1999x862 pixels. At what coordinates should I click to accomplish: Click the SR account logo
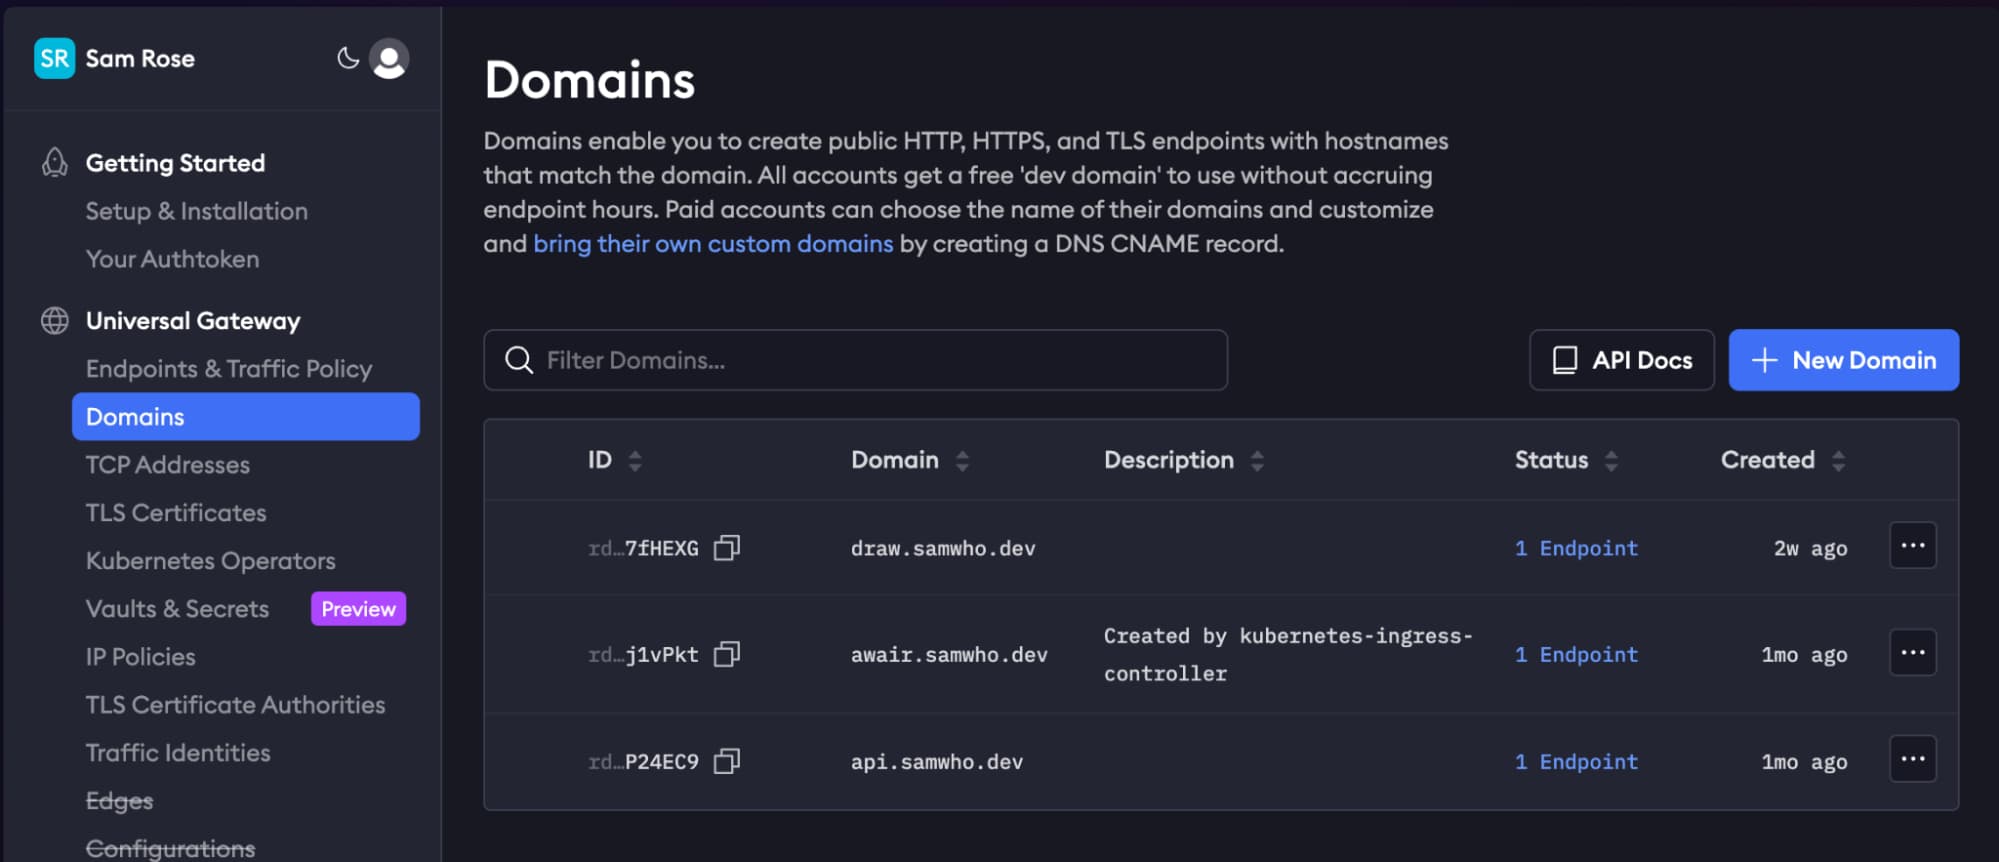click(54, 59)
